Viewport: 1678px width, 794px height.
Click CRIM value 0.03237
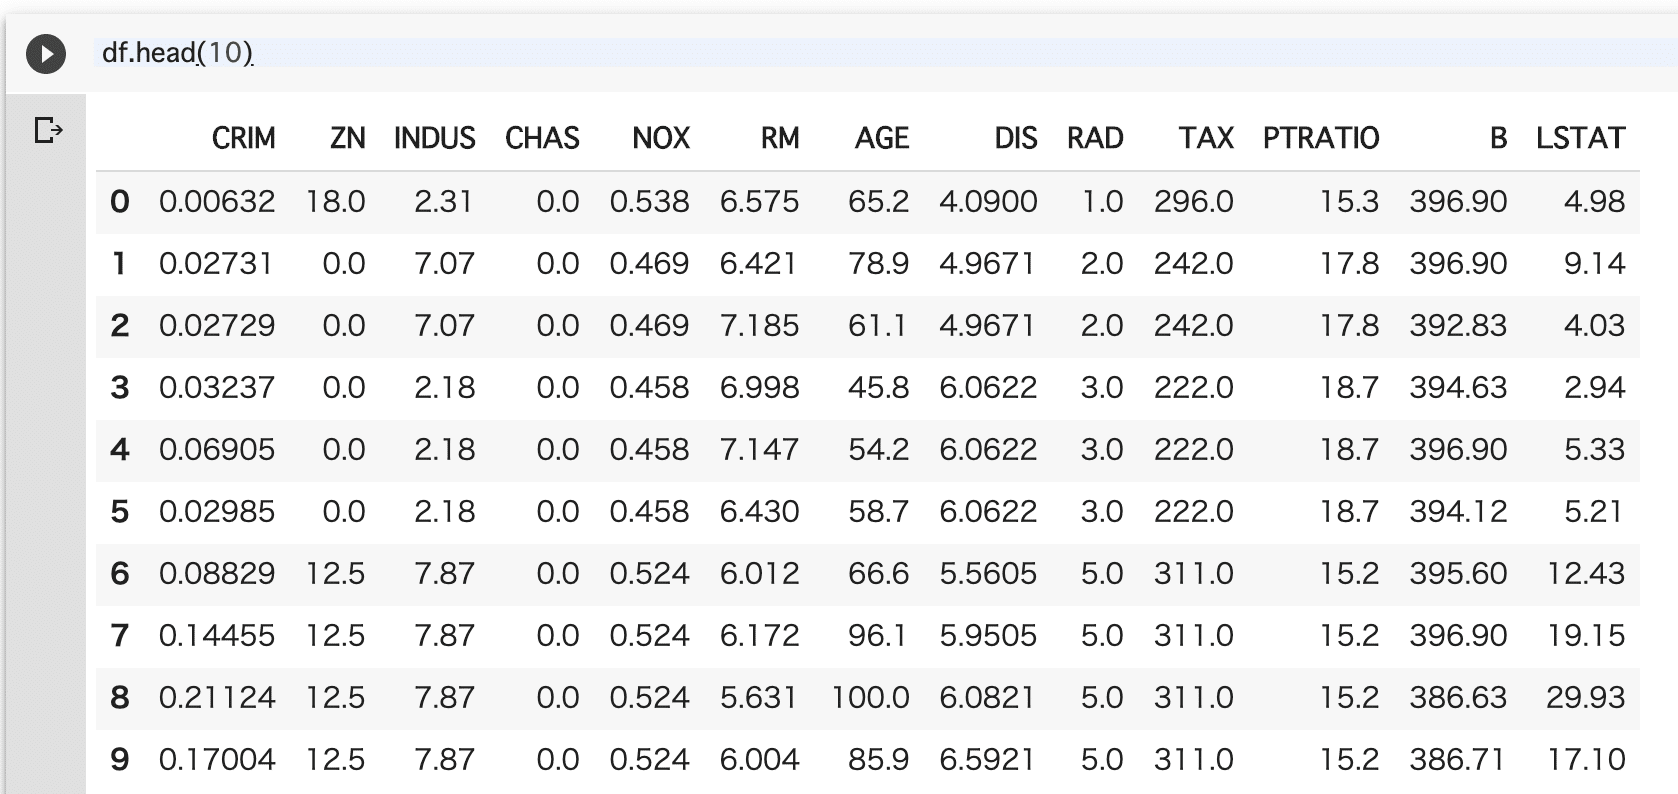point(217,388)
